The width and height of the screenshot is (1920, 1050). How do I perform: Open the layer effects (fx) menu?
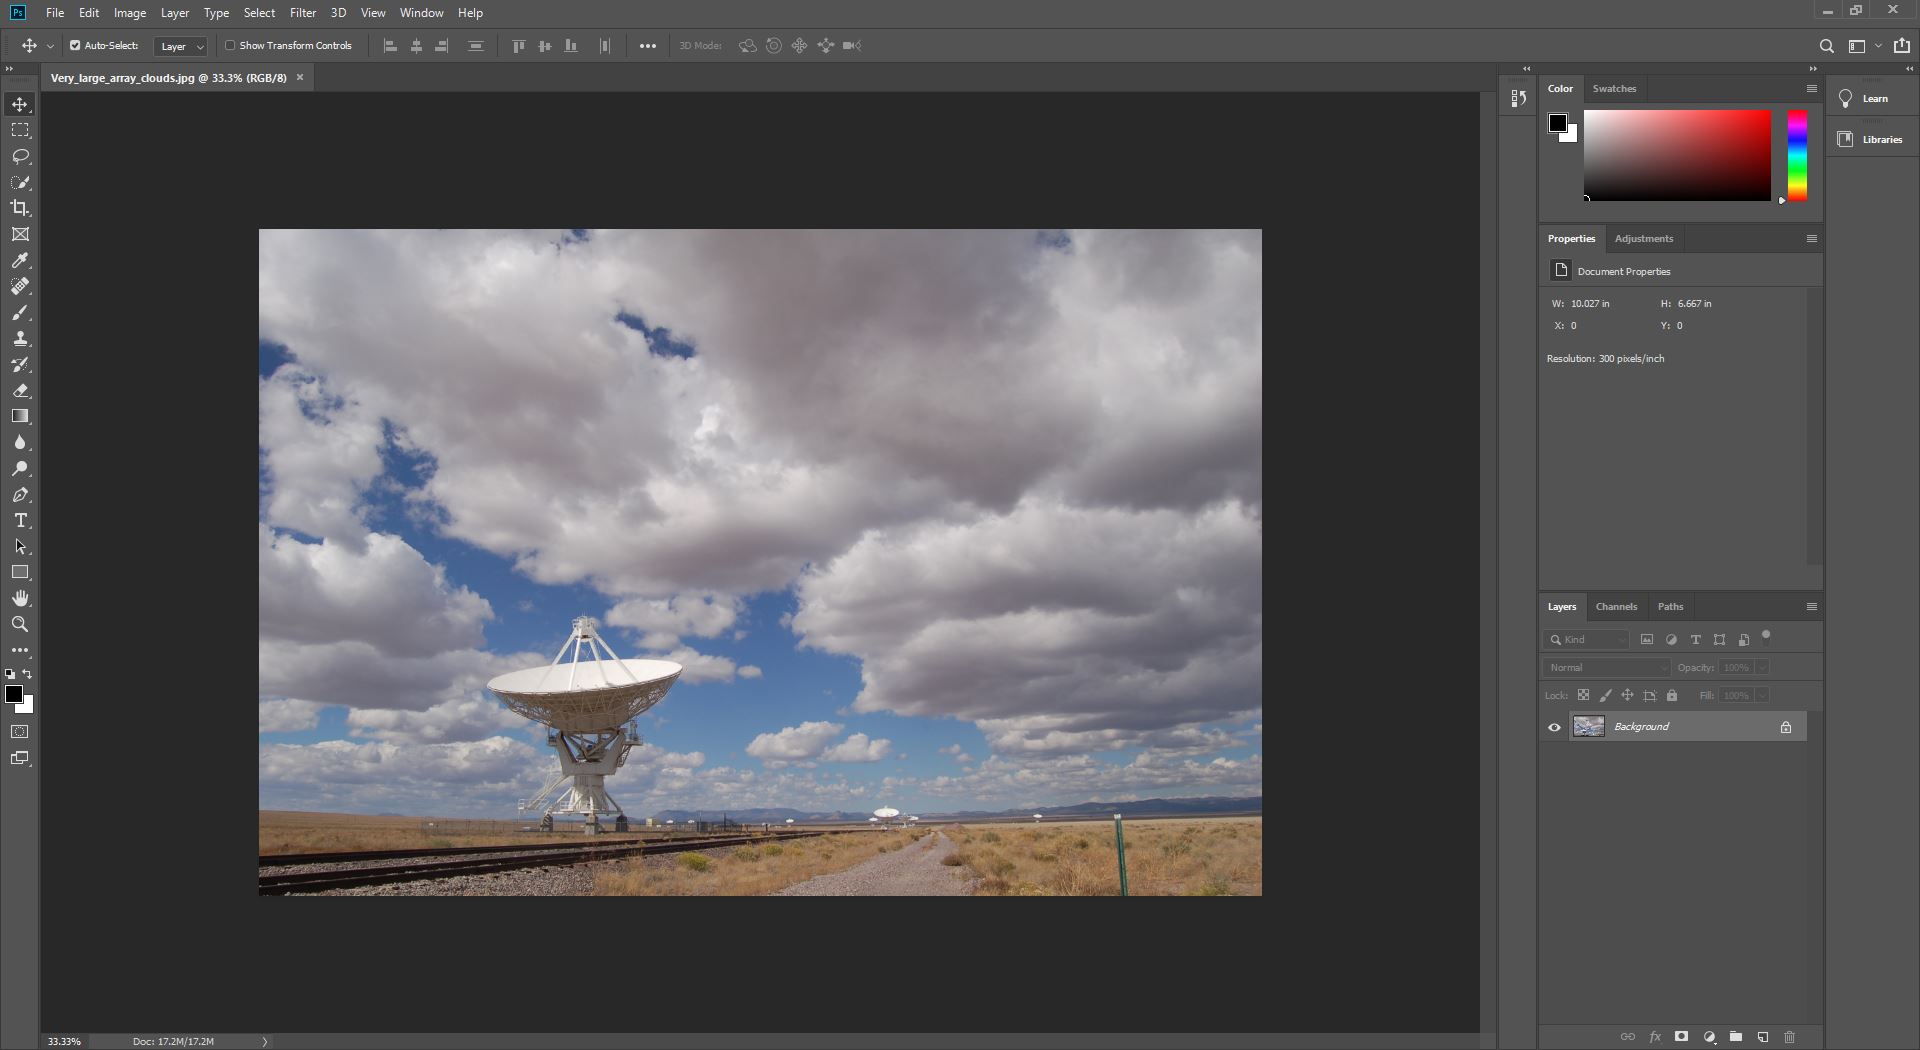1656,1037
